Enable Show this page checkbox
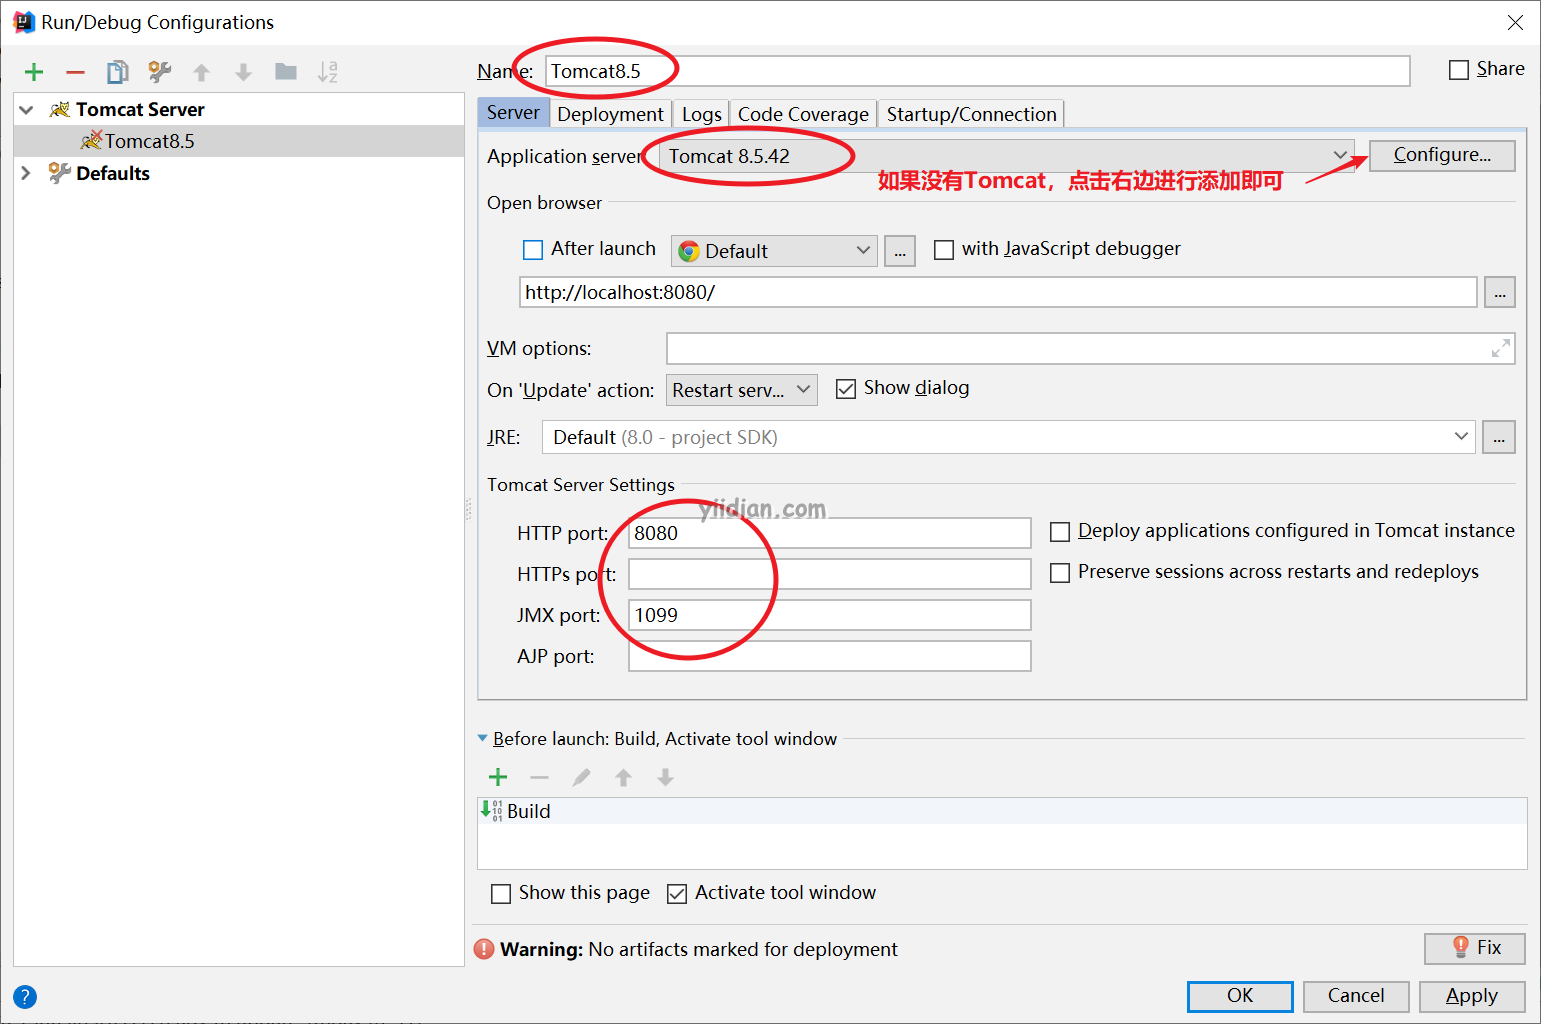The height and width of the screenshot is (1024, 1541). click(x=501, y=893)
